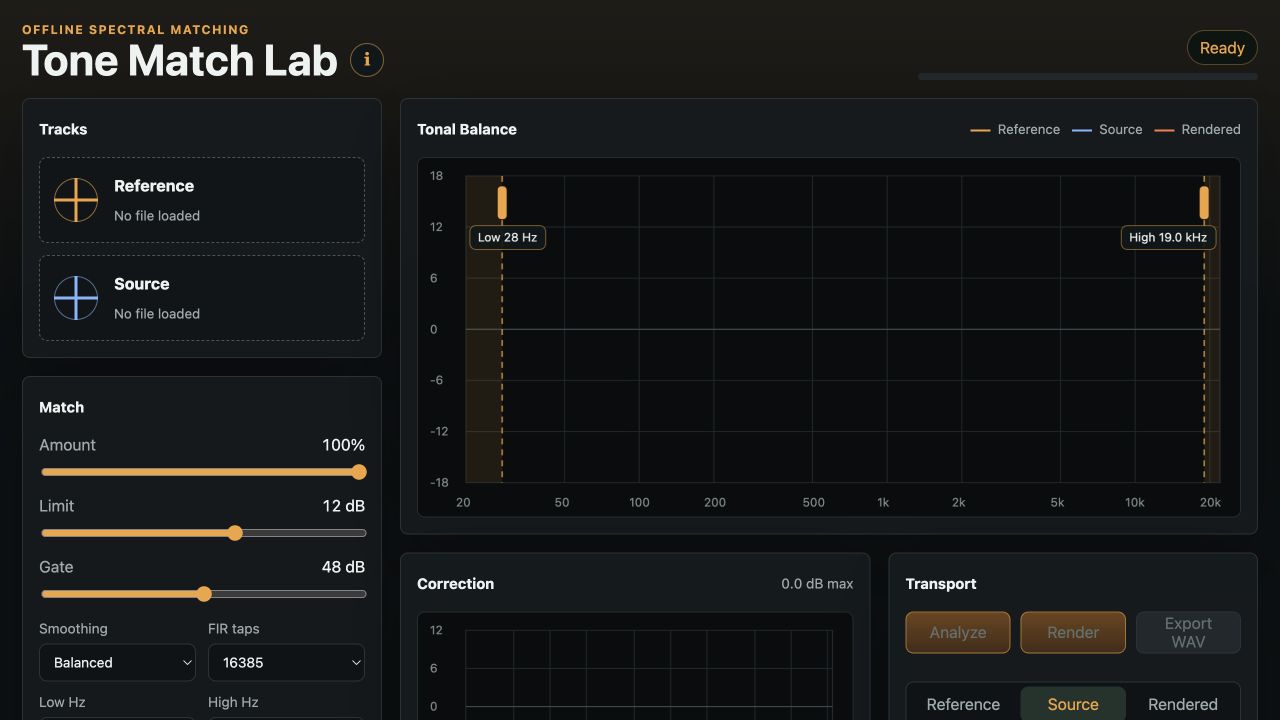
Task: Open the info icon beside Tone Match Lab
Action: click(x=367, y=60)
